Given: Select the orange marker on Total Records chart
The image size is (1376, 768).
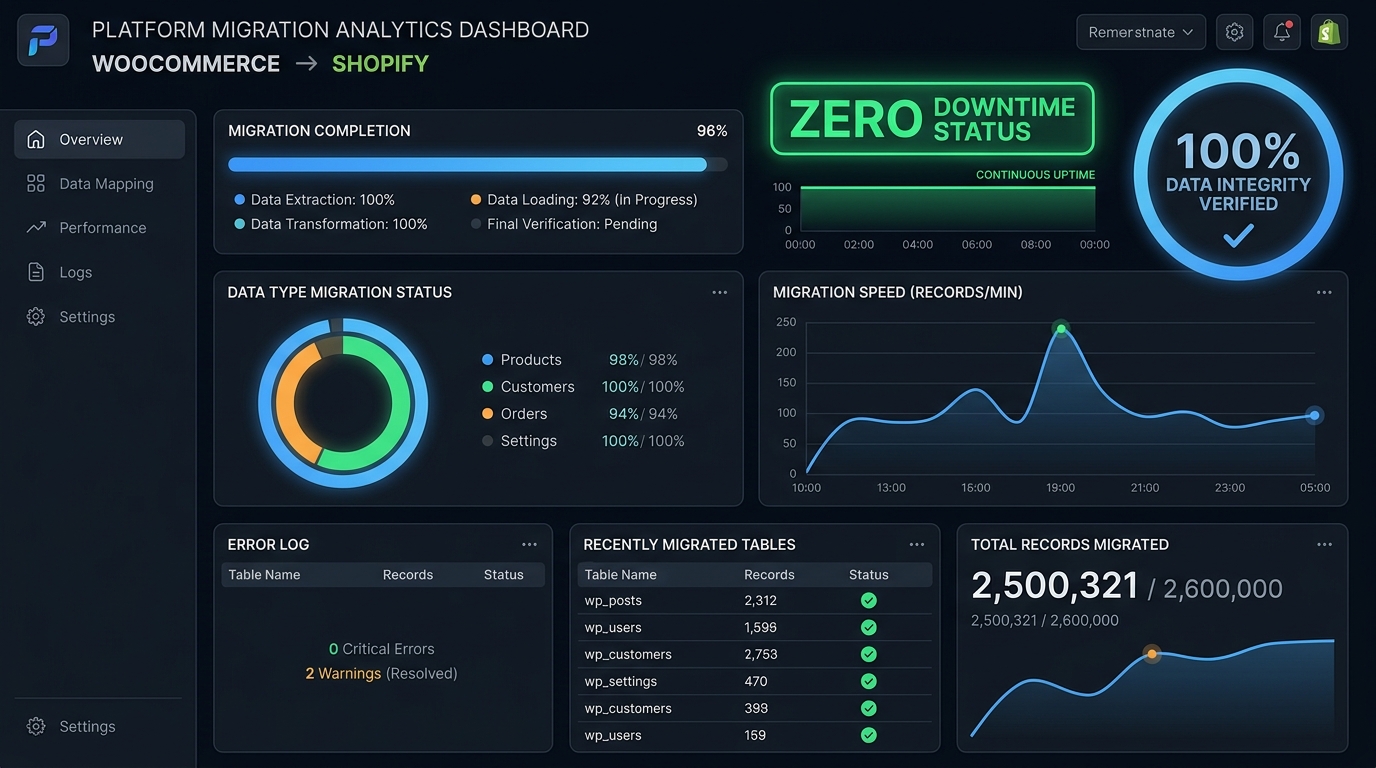Looking at the screenshot, I should point(1152,654).
